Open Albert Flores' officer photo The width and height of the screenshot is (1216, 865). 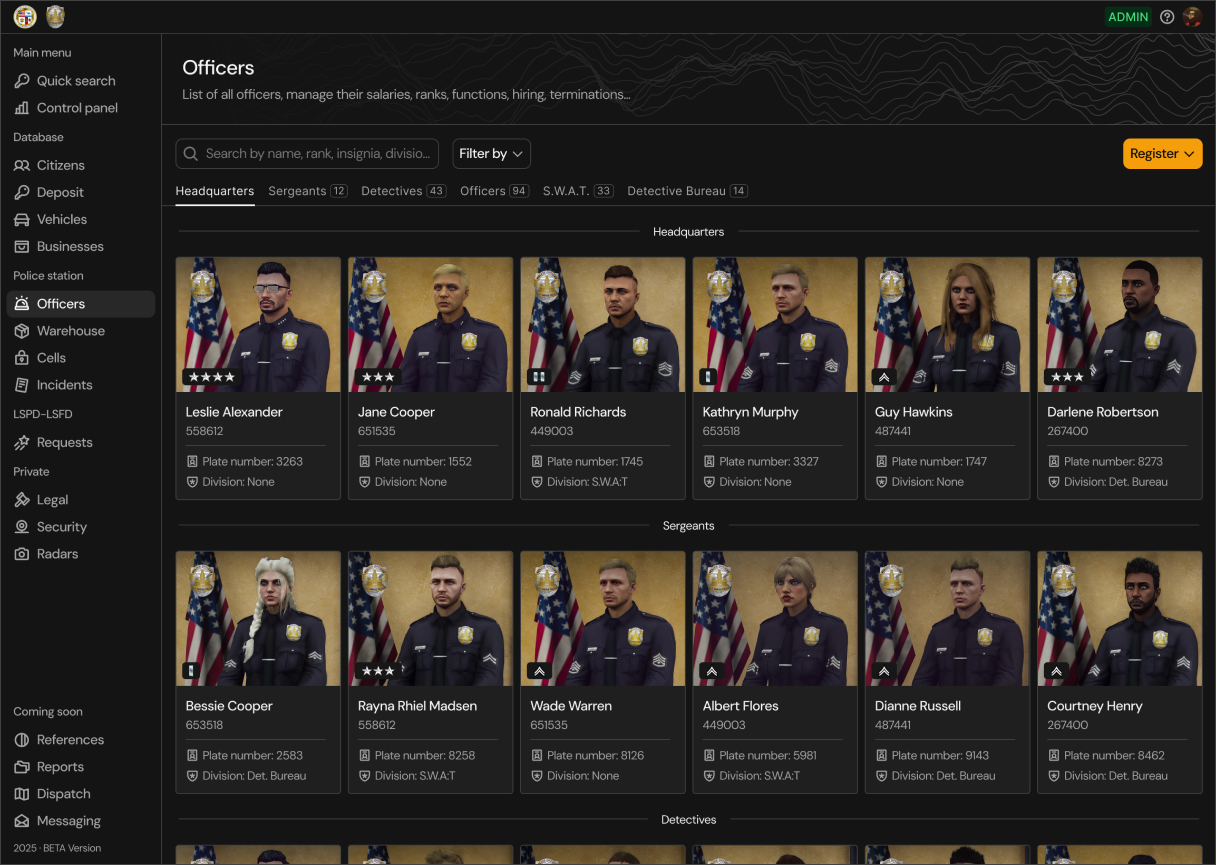coord(775,619)
